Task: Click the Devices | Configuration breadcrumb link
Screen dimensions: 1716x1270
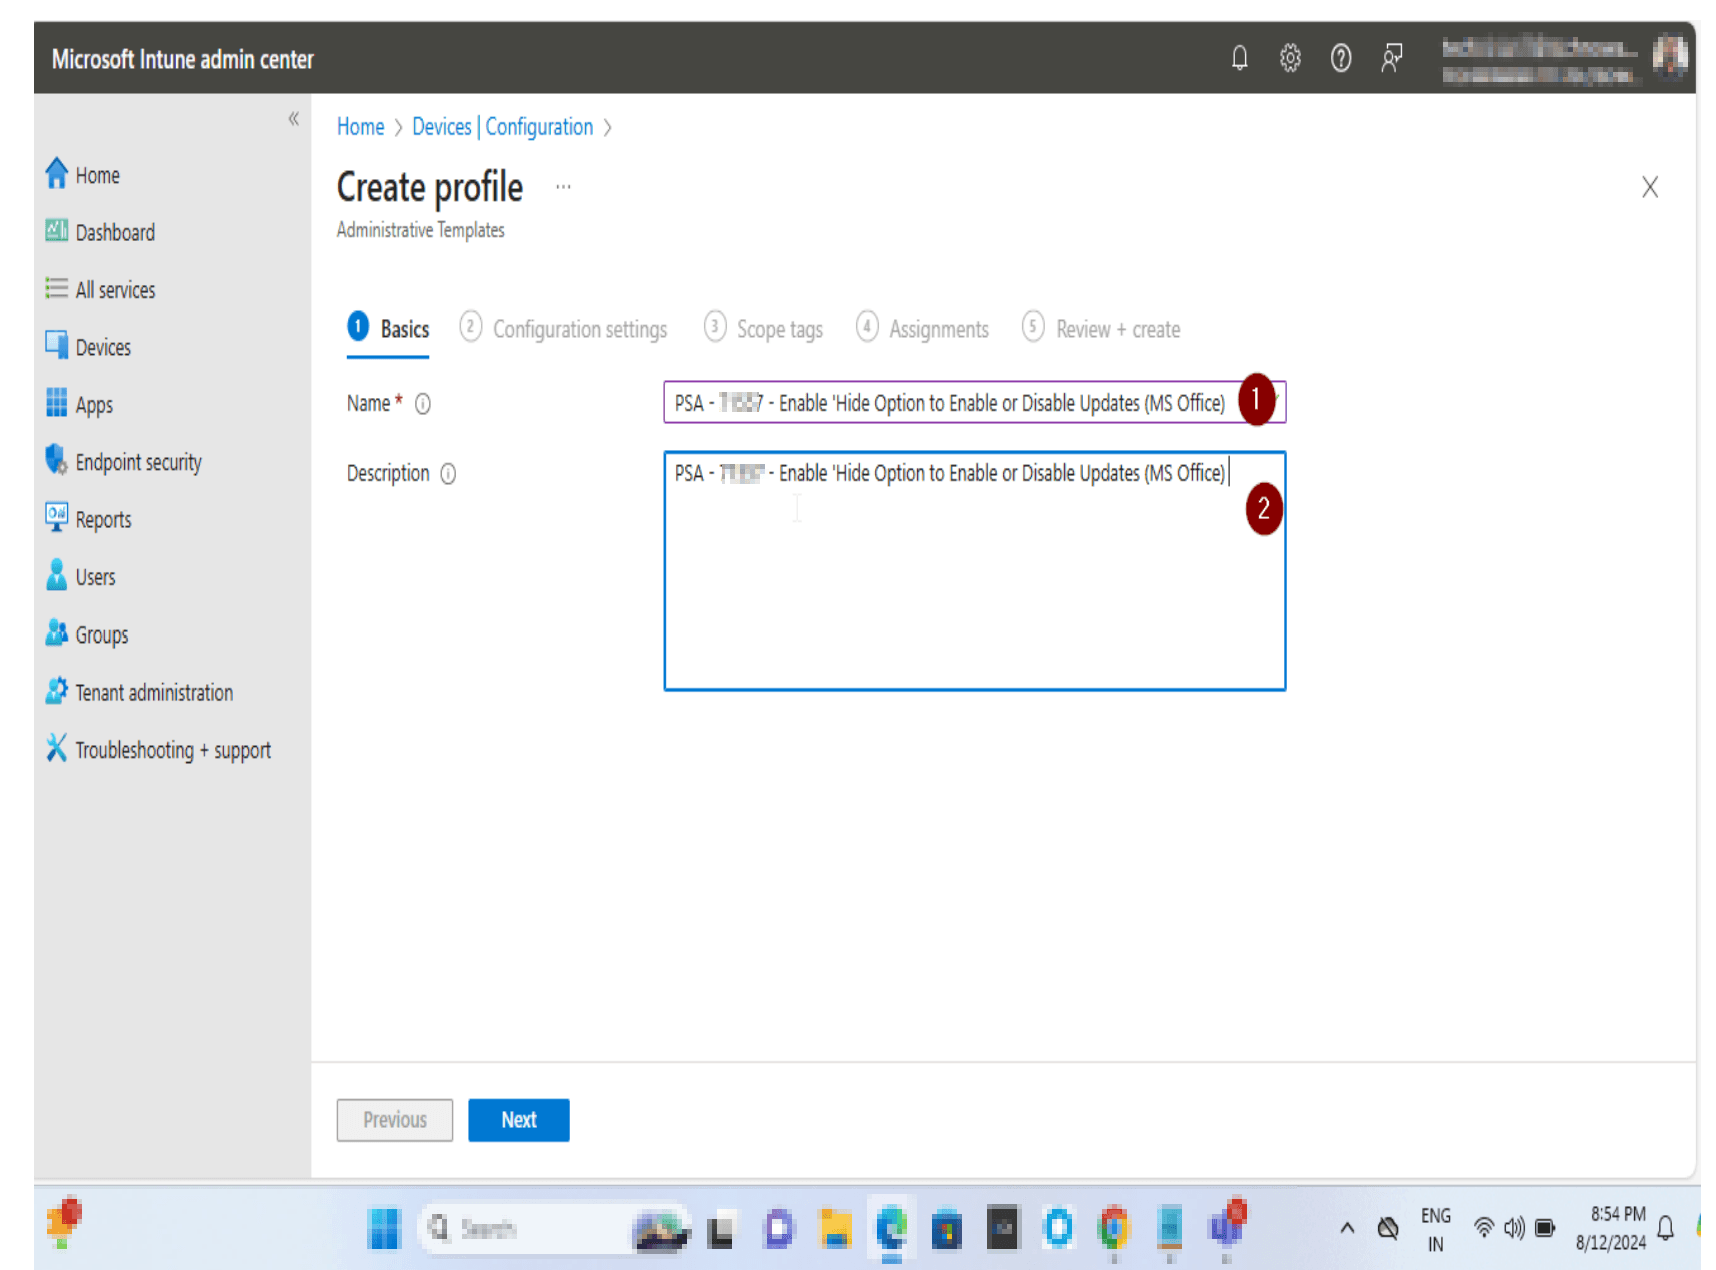Action: (503, 127)
